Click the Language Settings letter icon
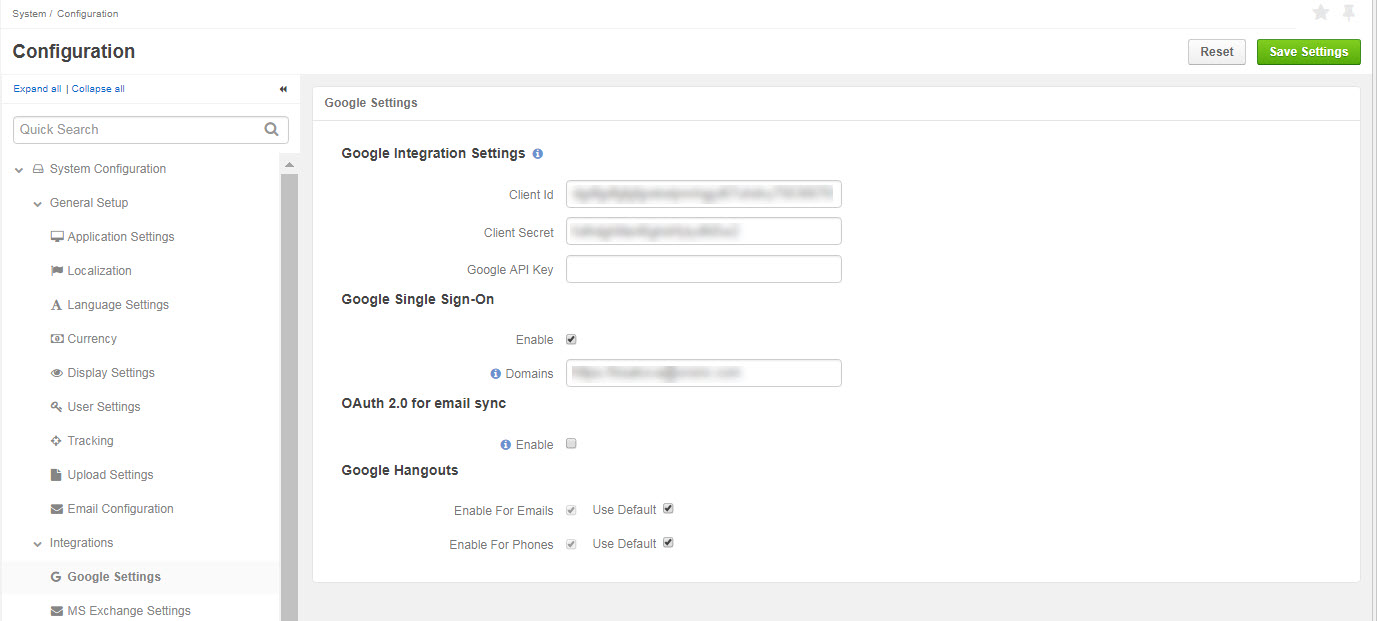This screenshot has height=621, width=1377. coord(57,305)
